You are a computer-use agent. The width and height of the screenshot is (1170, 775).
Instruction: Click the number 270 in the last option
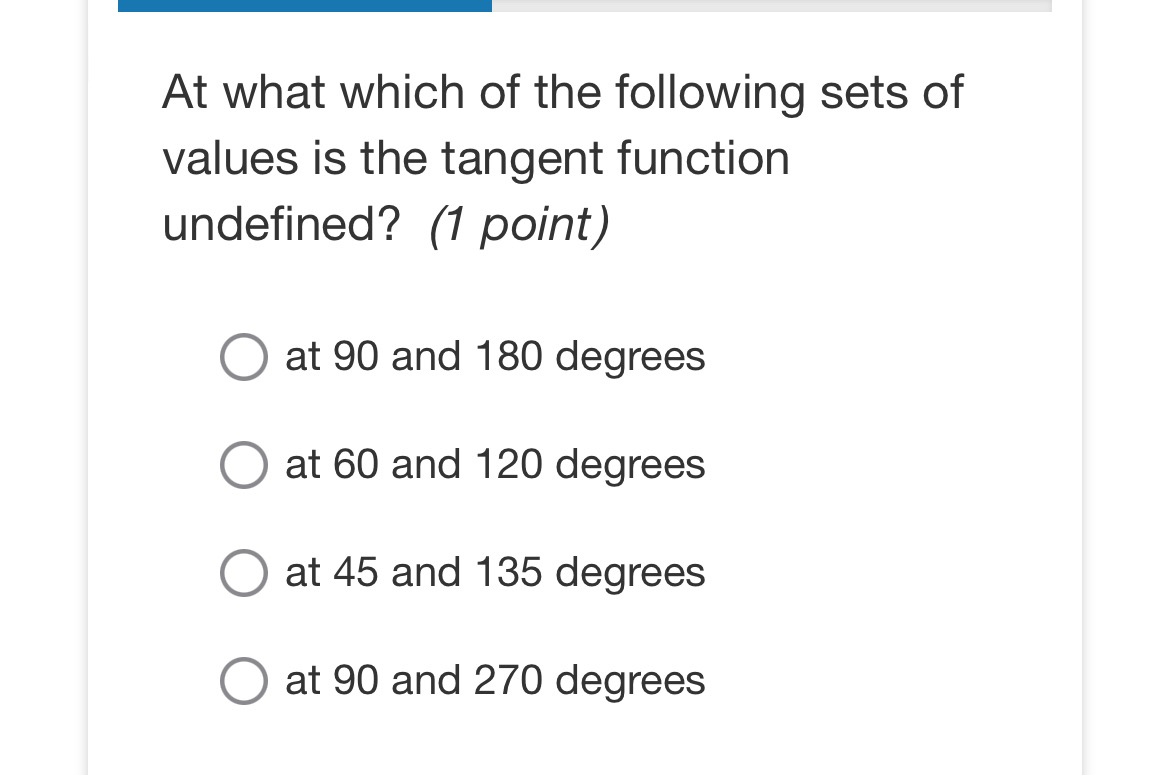point(509,681)
